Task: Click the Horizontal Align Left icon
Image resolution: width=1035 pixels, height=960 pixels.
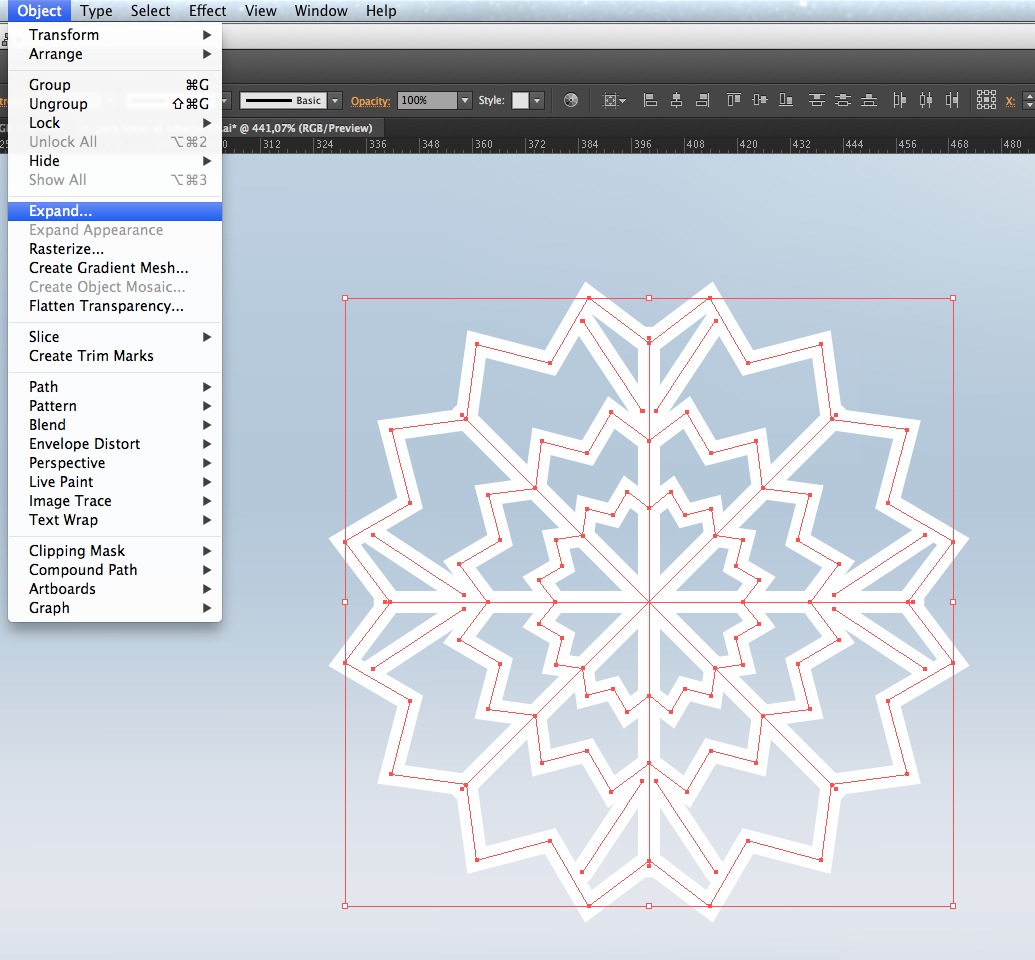Action: click(x=650, y=100)
